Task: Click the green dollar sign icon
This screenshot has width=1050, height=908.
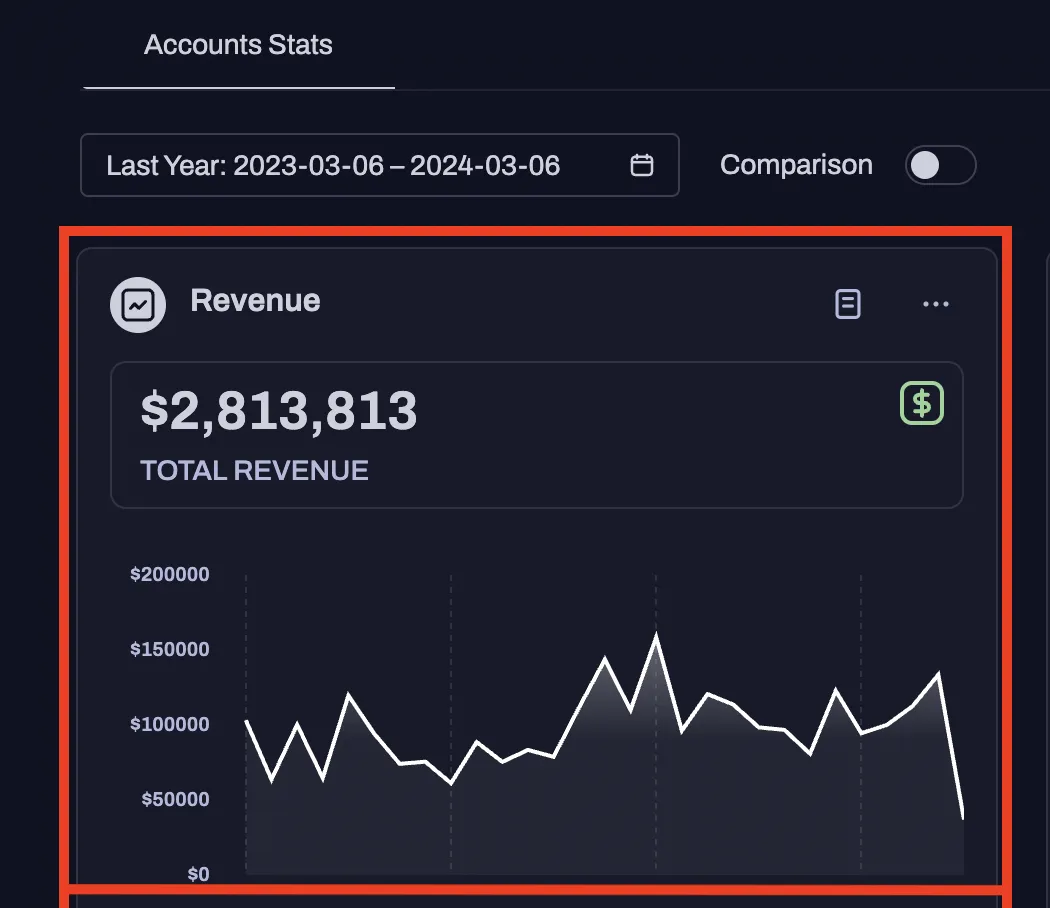Action: 922,403
